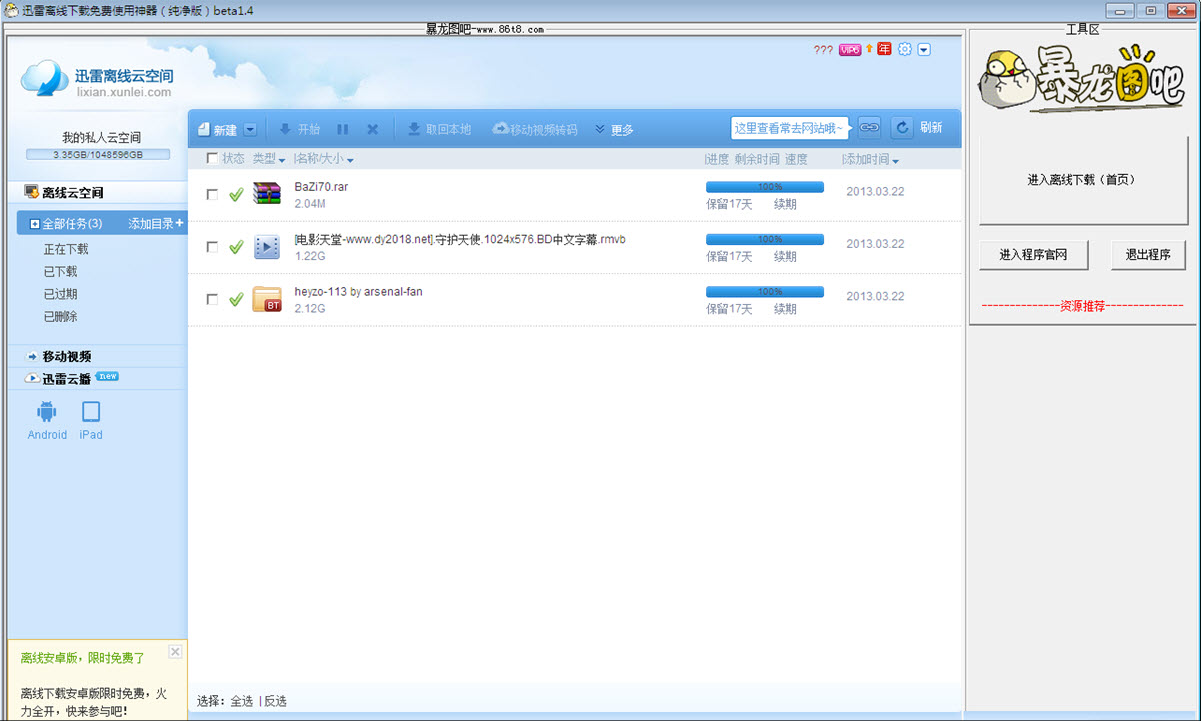This screenshot has width=1202, height=721.
Task: Click the 刷新 text label
Action: [x=931, y=127]
